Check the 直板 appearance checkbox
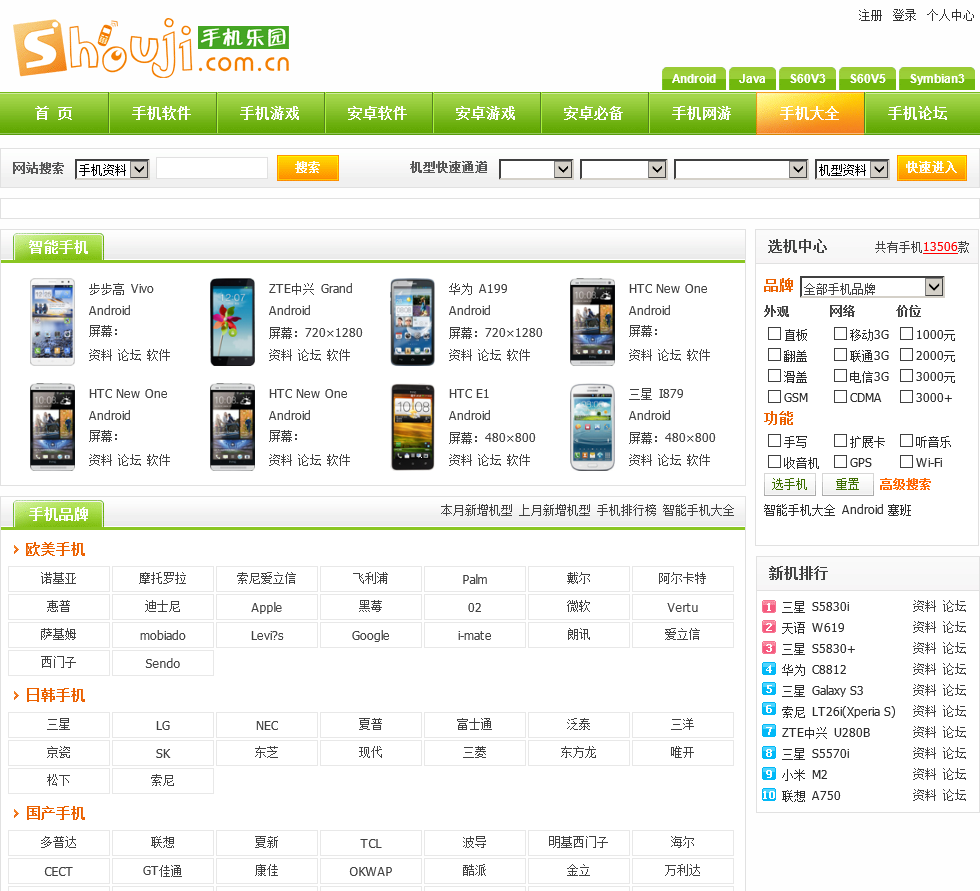 (x=774, y=334)
